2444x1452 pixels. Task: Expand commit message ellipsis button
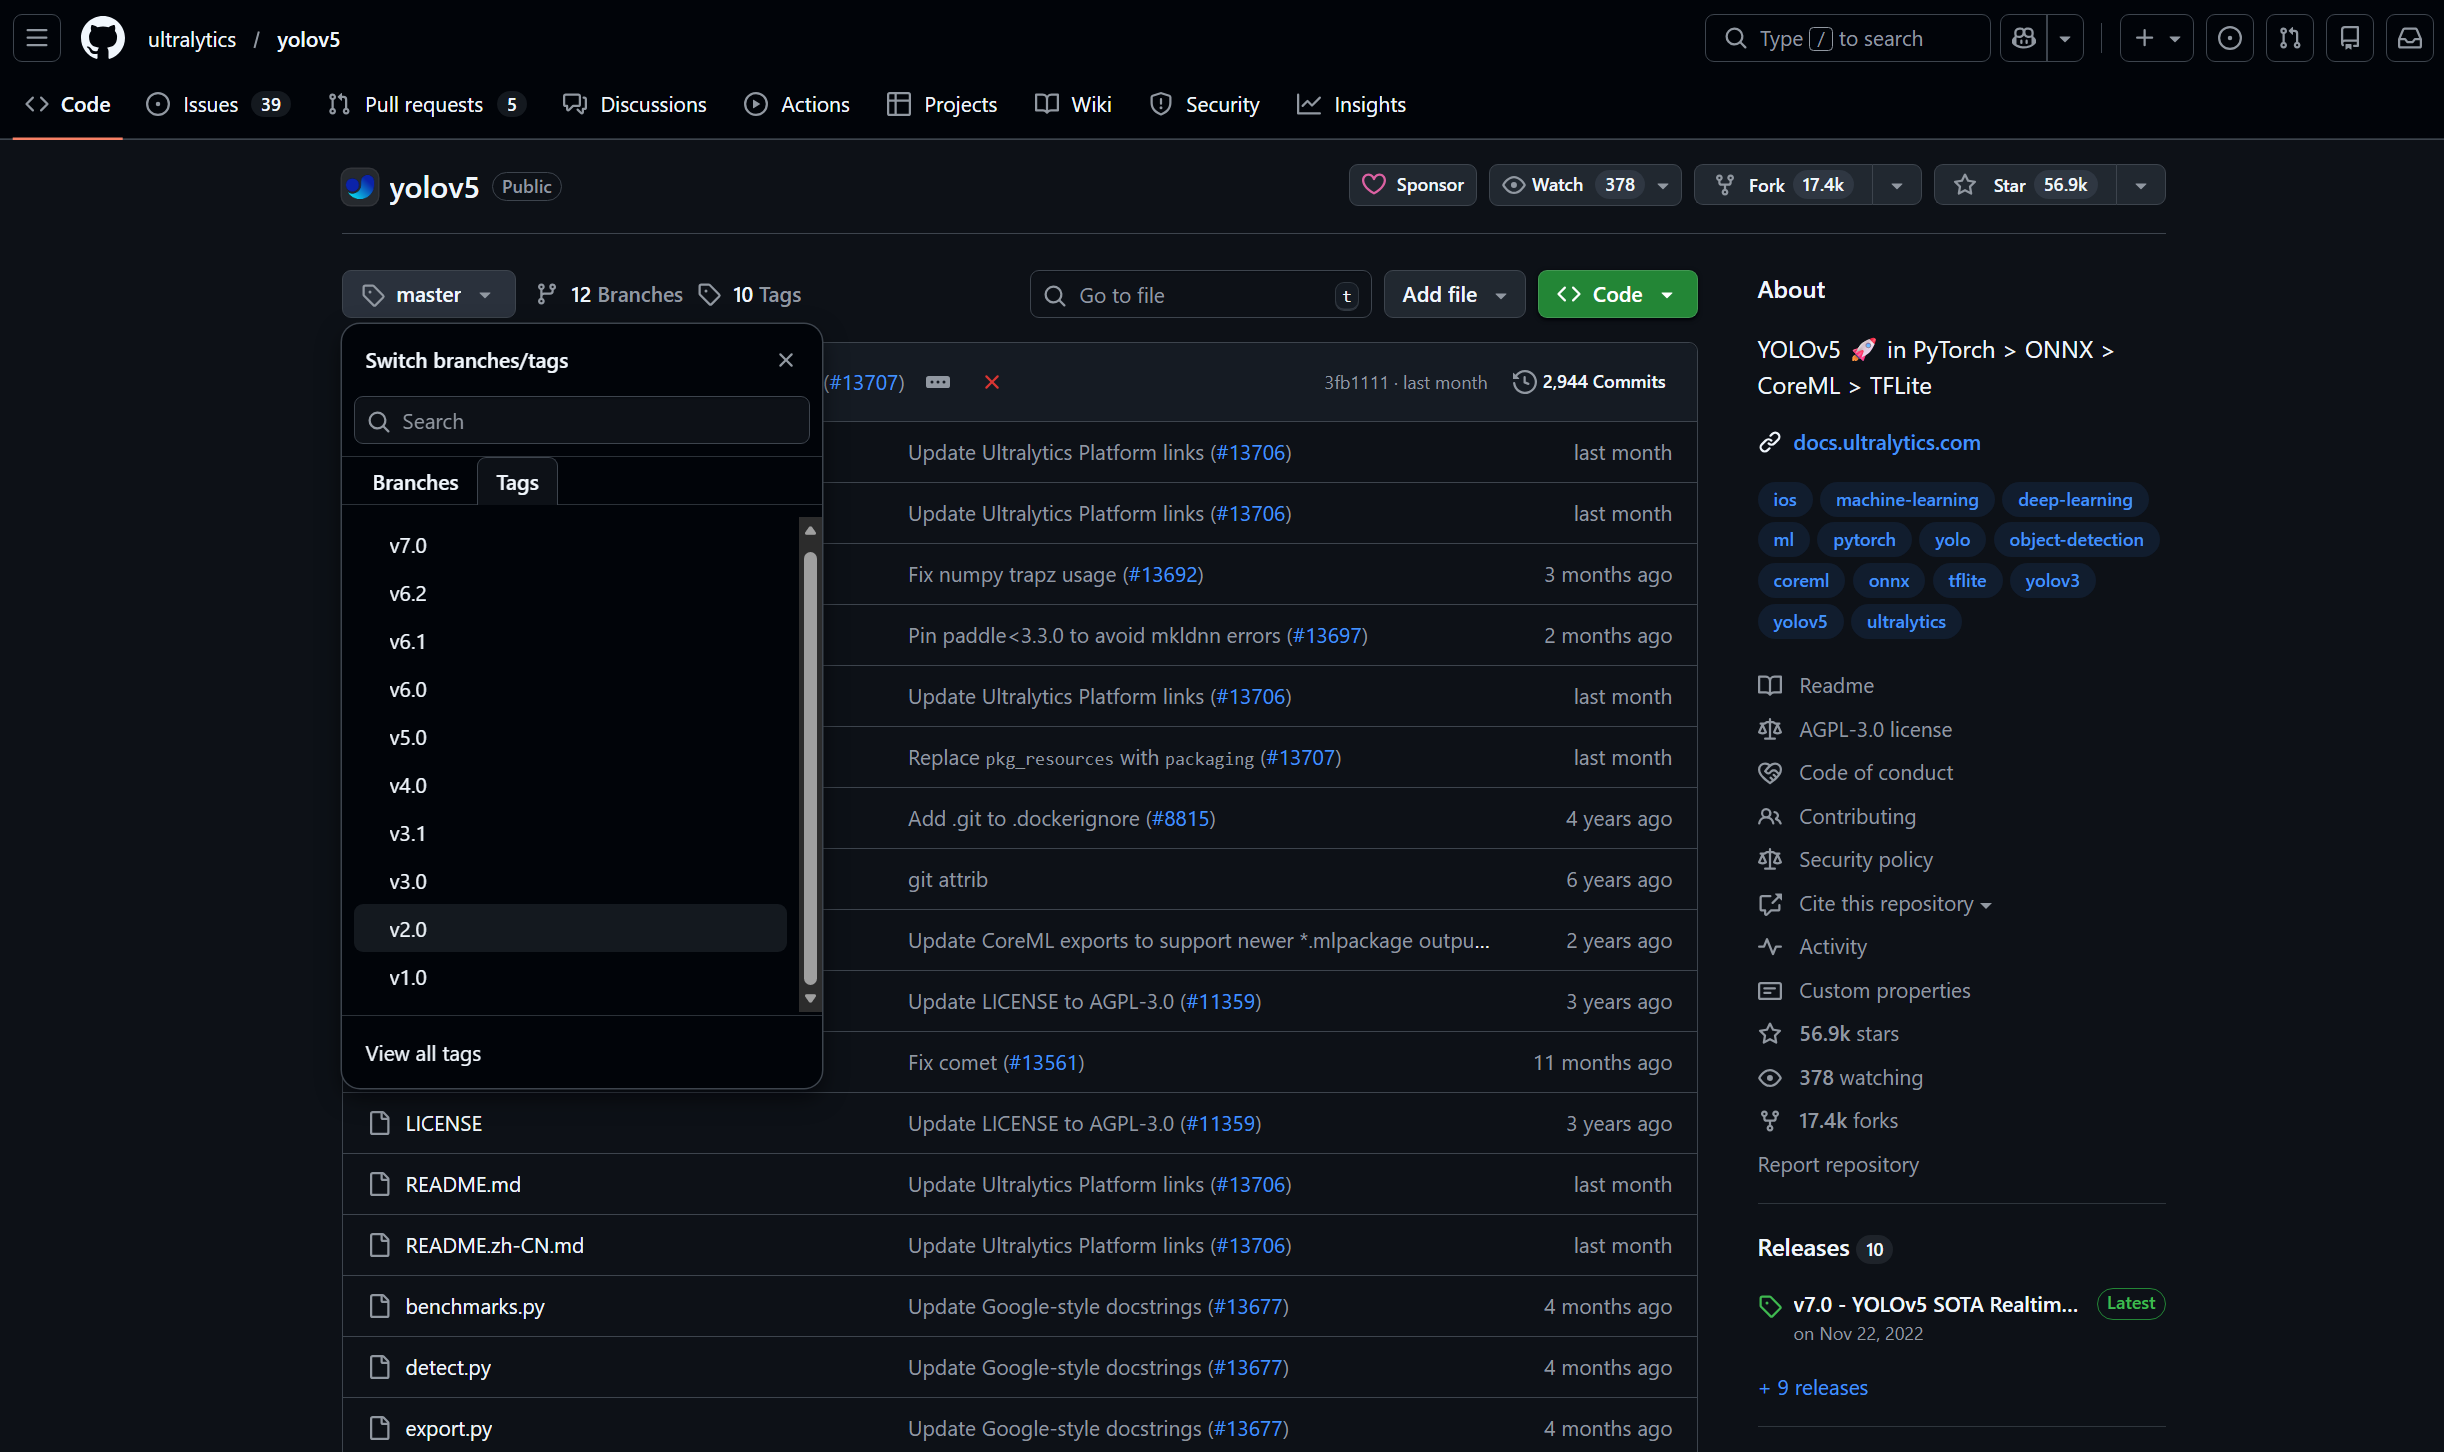click(x=938, y=382)
